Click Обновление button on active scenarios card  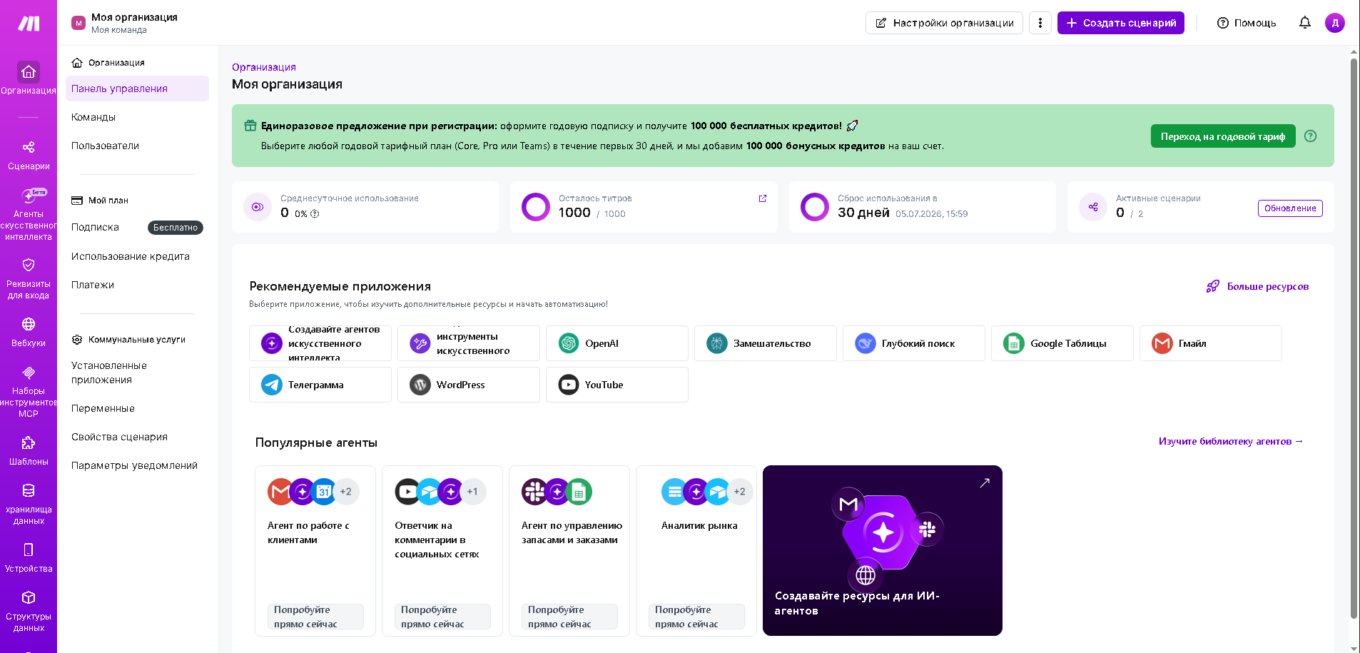(1290, 208)
